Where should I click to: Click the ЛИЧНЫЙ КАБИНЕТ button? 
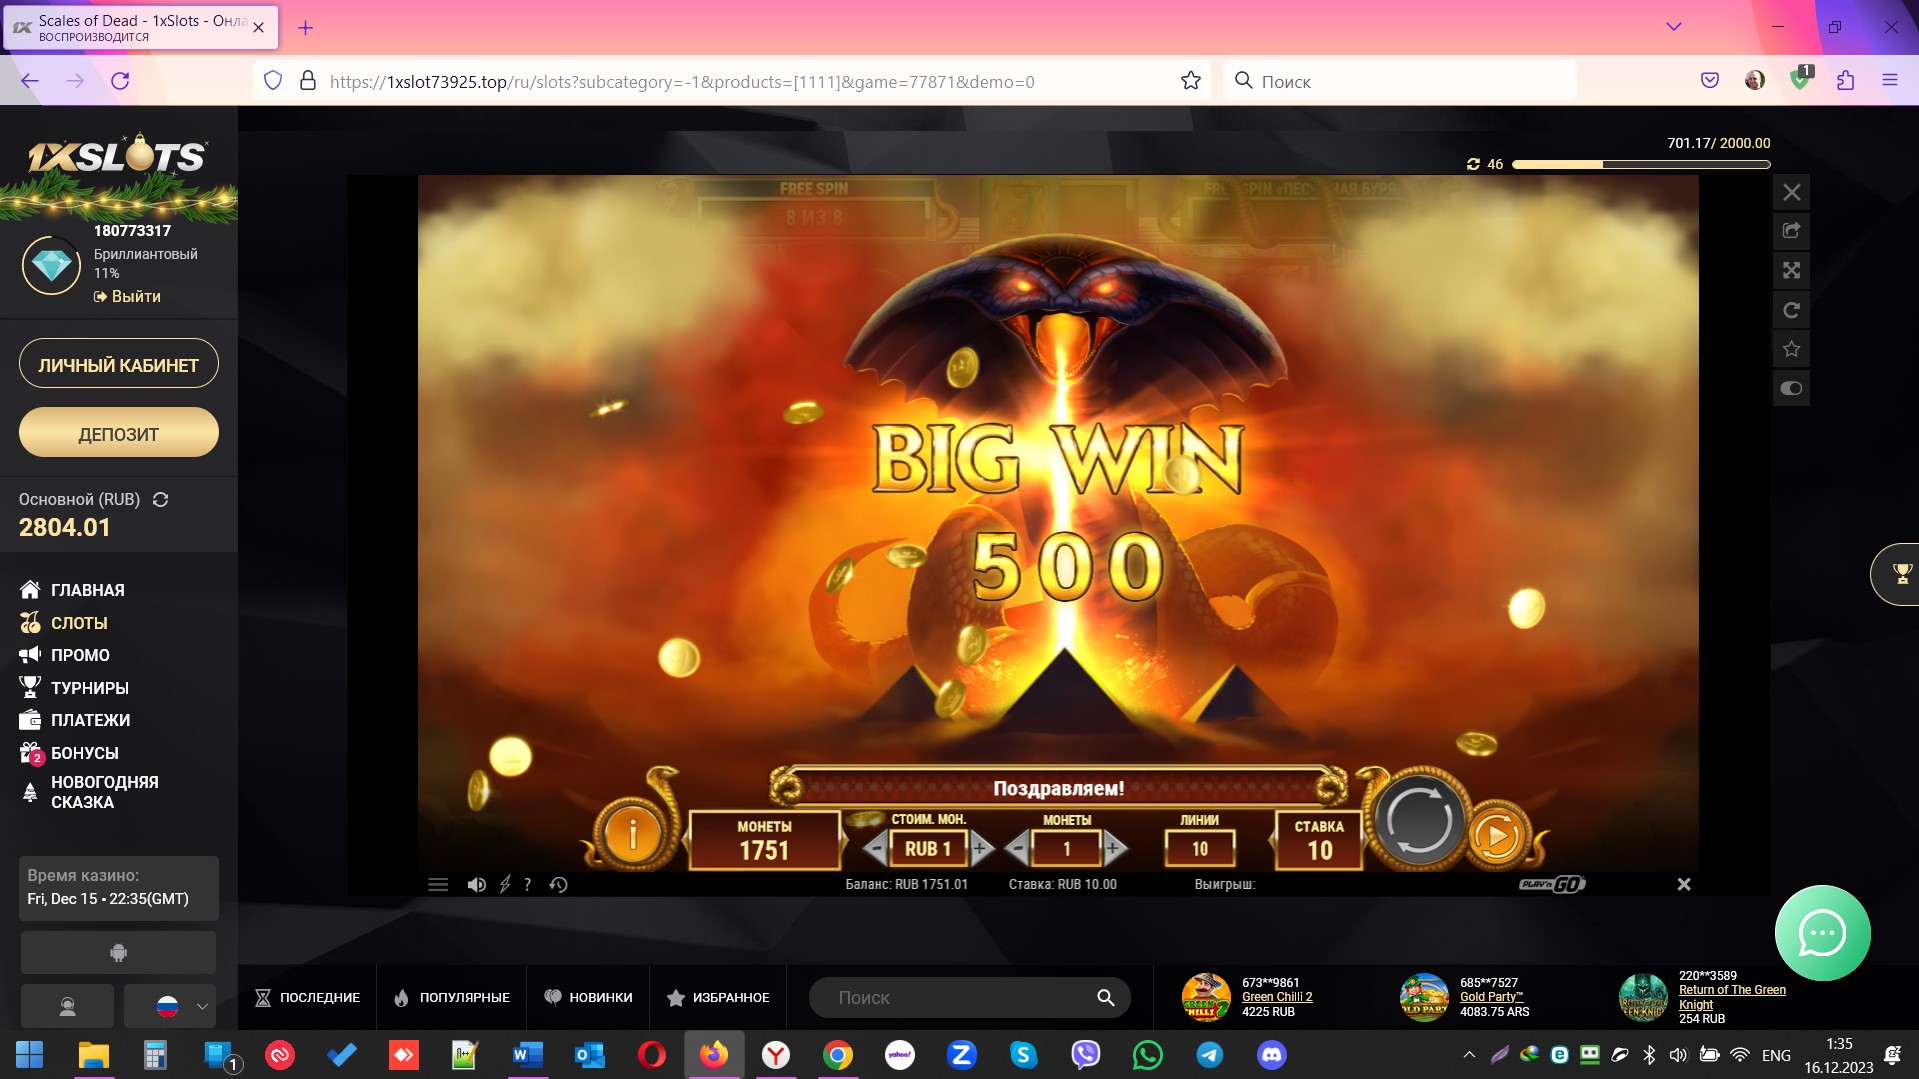point(118,364)
